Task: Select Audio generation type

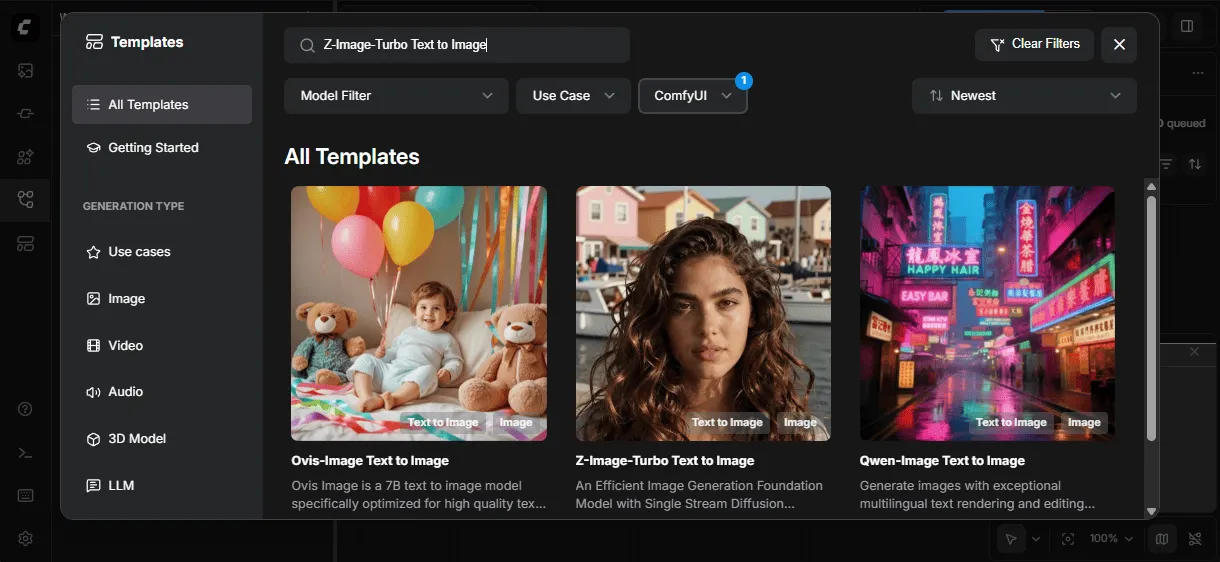Action: coord(162,392)
